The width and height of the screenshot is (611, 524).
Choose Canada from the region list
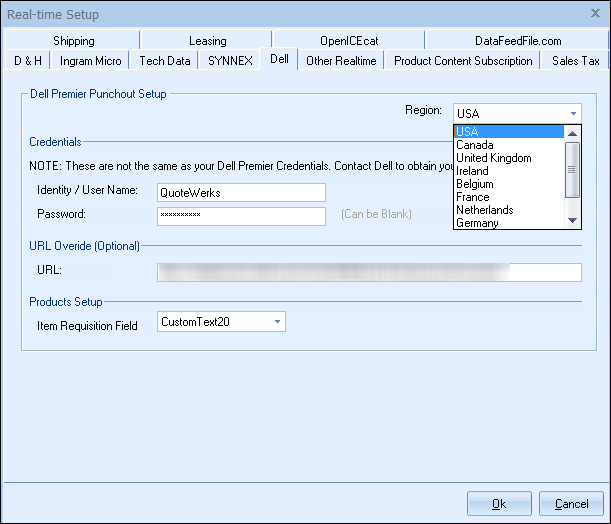click(x=509, y=145)
